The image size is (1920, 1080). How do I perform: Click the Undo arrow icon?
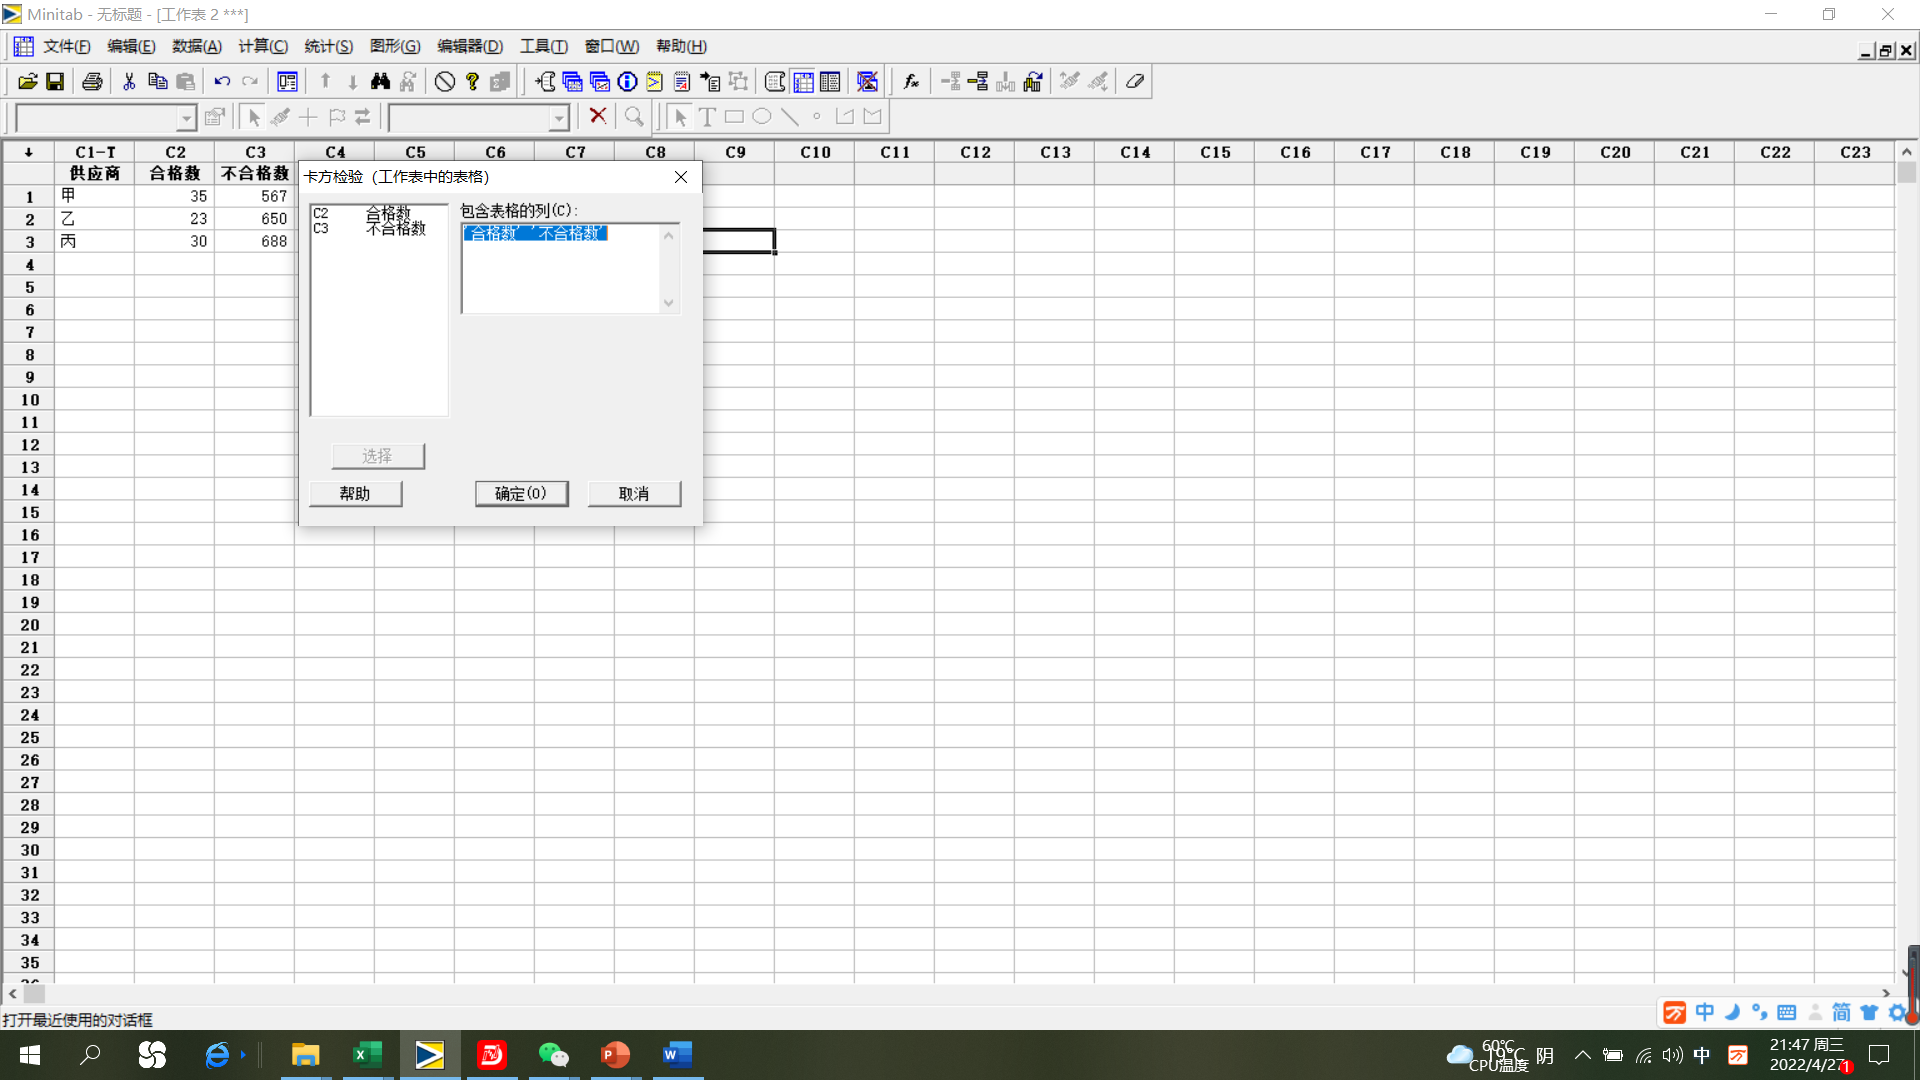[x=222, y=82]
